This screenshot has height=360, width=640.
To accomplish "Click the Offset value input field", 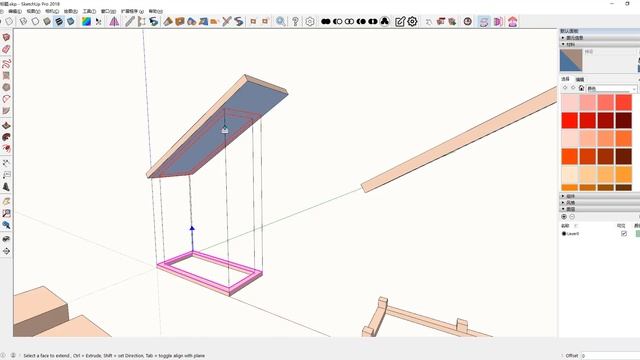I will tap(610, 356).
